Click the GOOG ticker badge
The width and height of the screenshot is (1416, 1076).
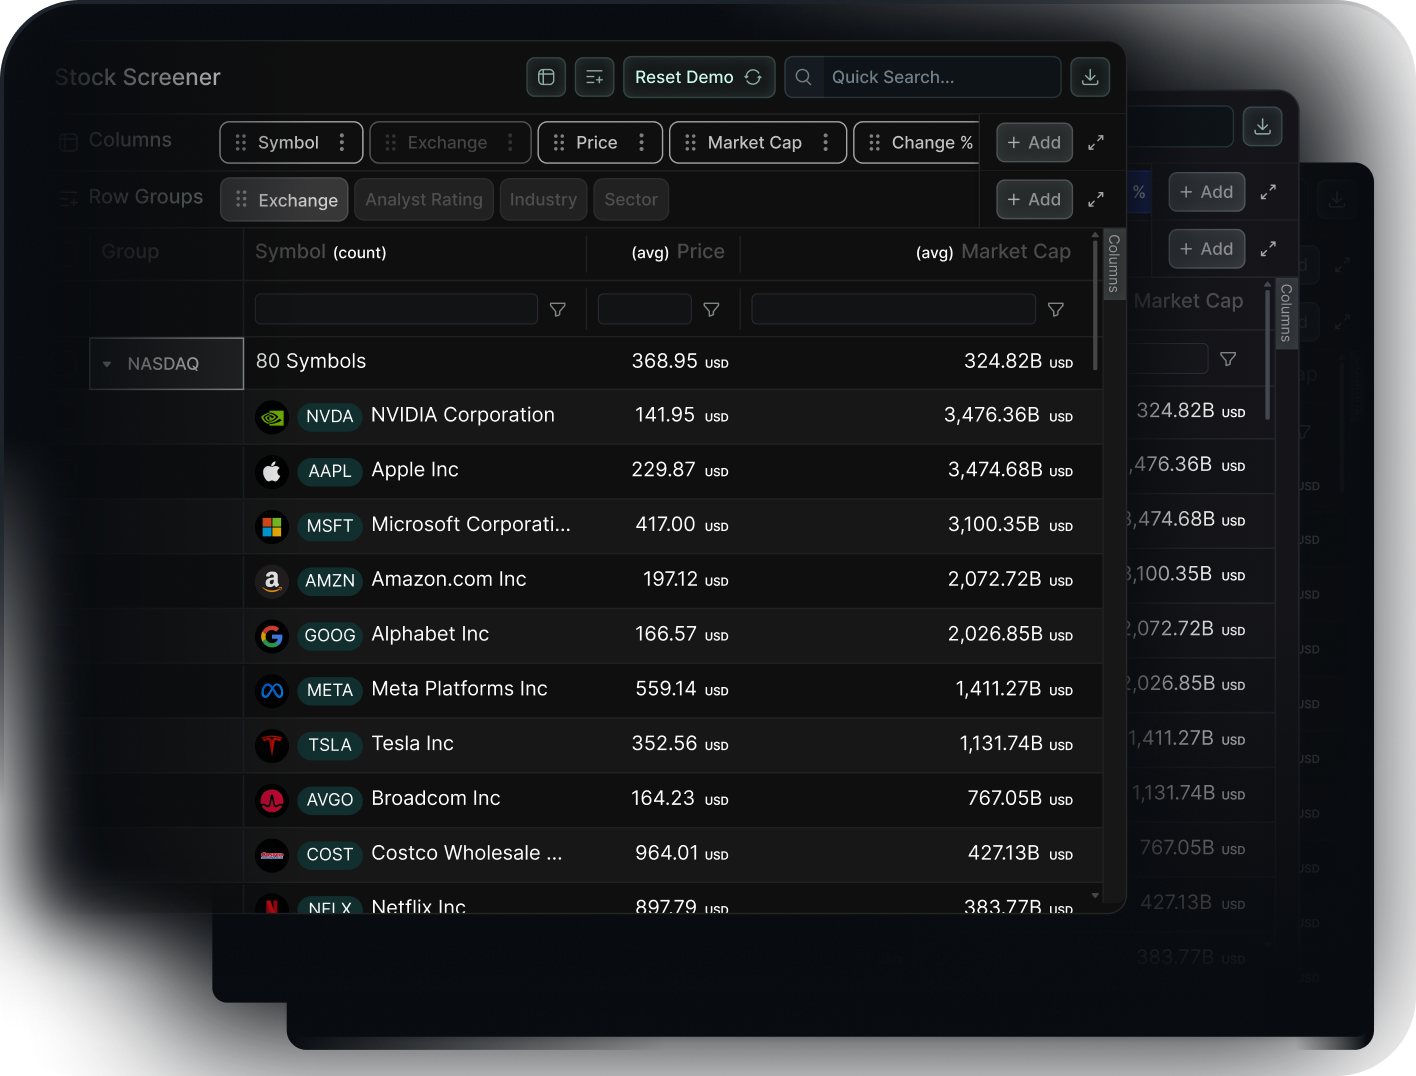329,636
